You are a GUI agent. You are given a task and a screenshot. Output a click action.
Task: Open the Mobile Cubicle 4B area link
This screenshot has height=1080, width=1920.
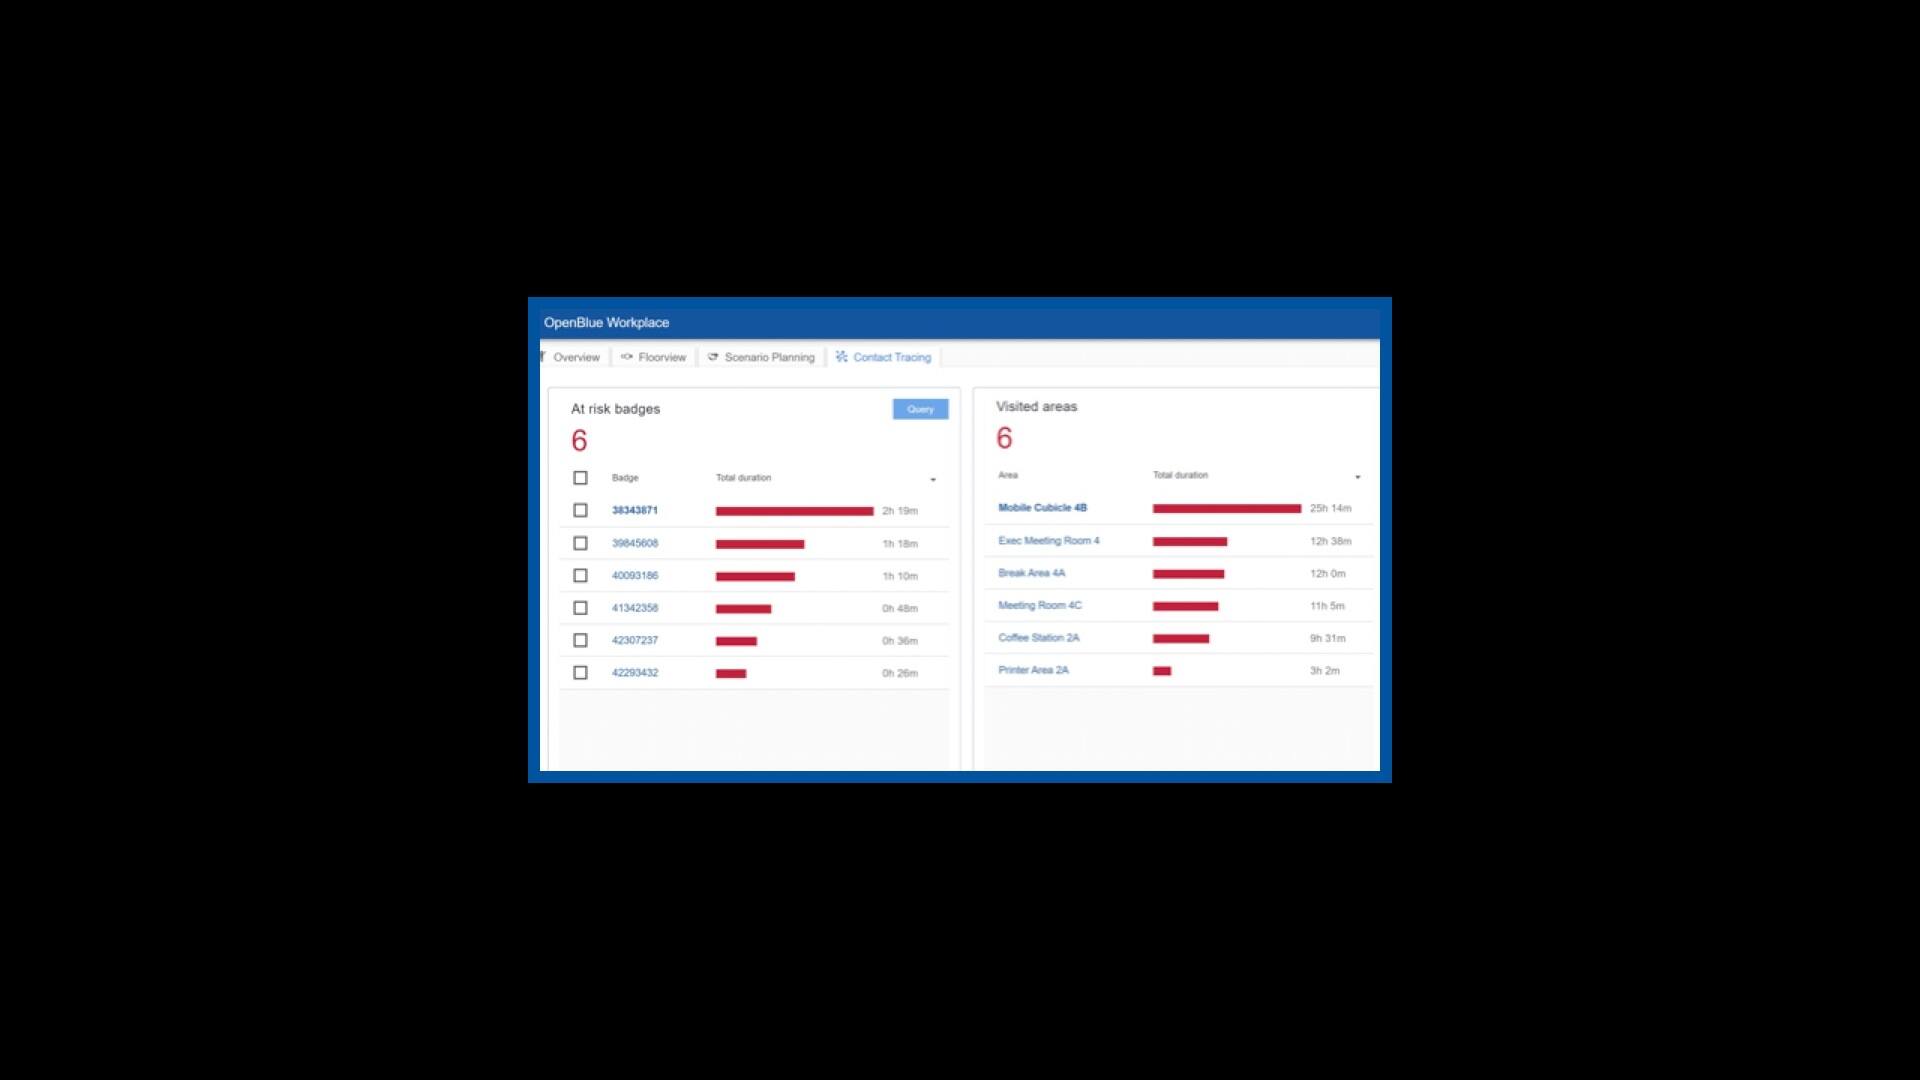click(x=1042, y=508)
